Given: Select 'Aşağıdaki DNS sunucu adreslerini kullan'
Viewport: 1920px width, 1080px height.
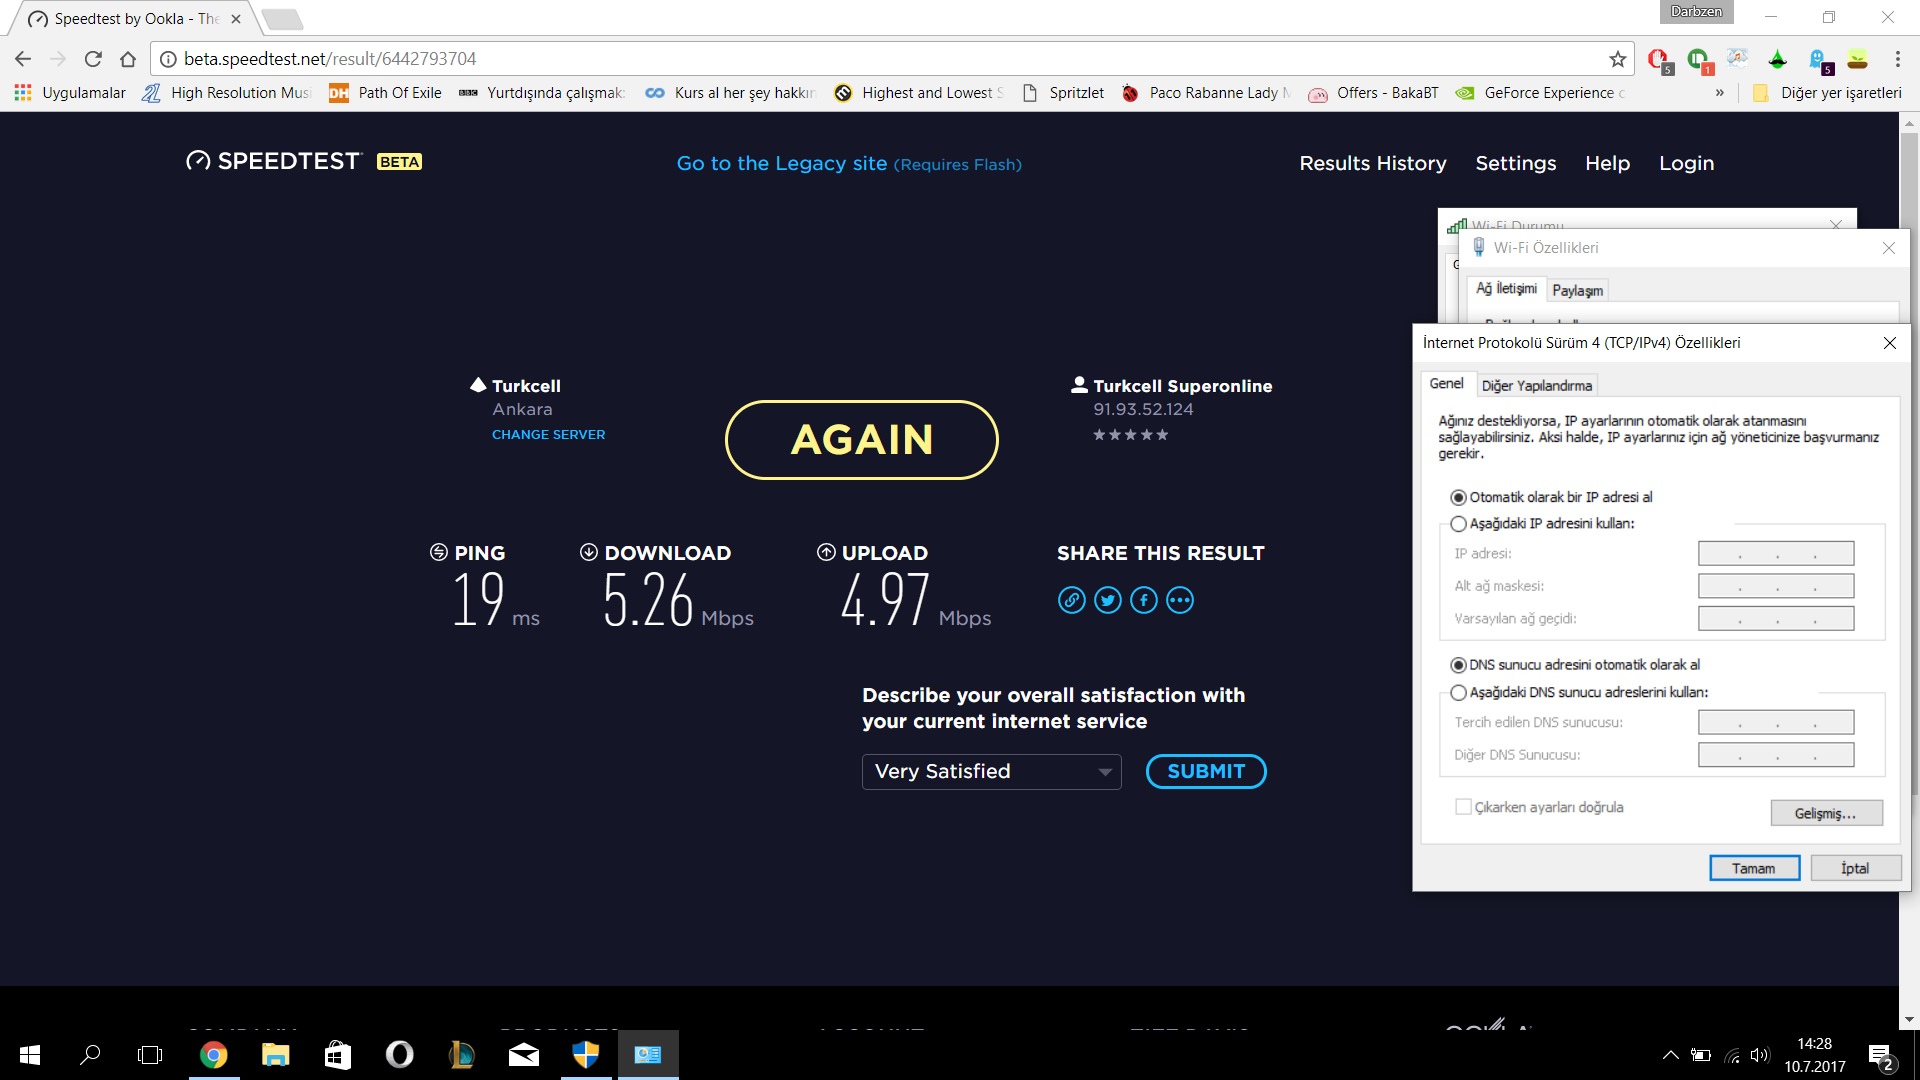Looking at the screenshot, I should (1579, 692).
